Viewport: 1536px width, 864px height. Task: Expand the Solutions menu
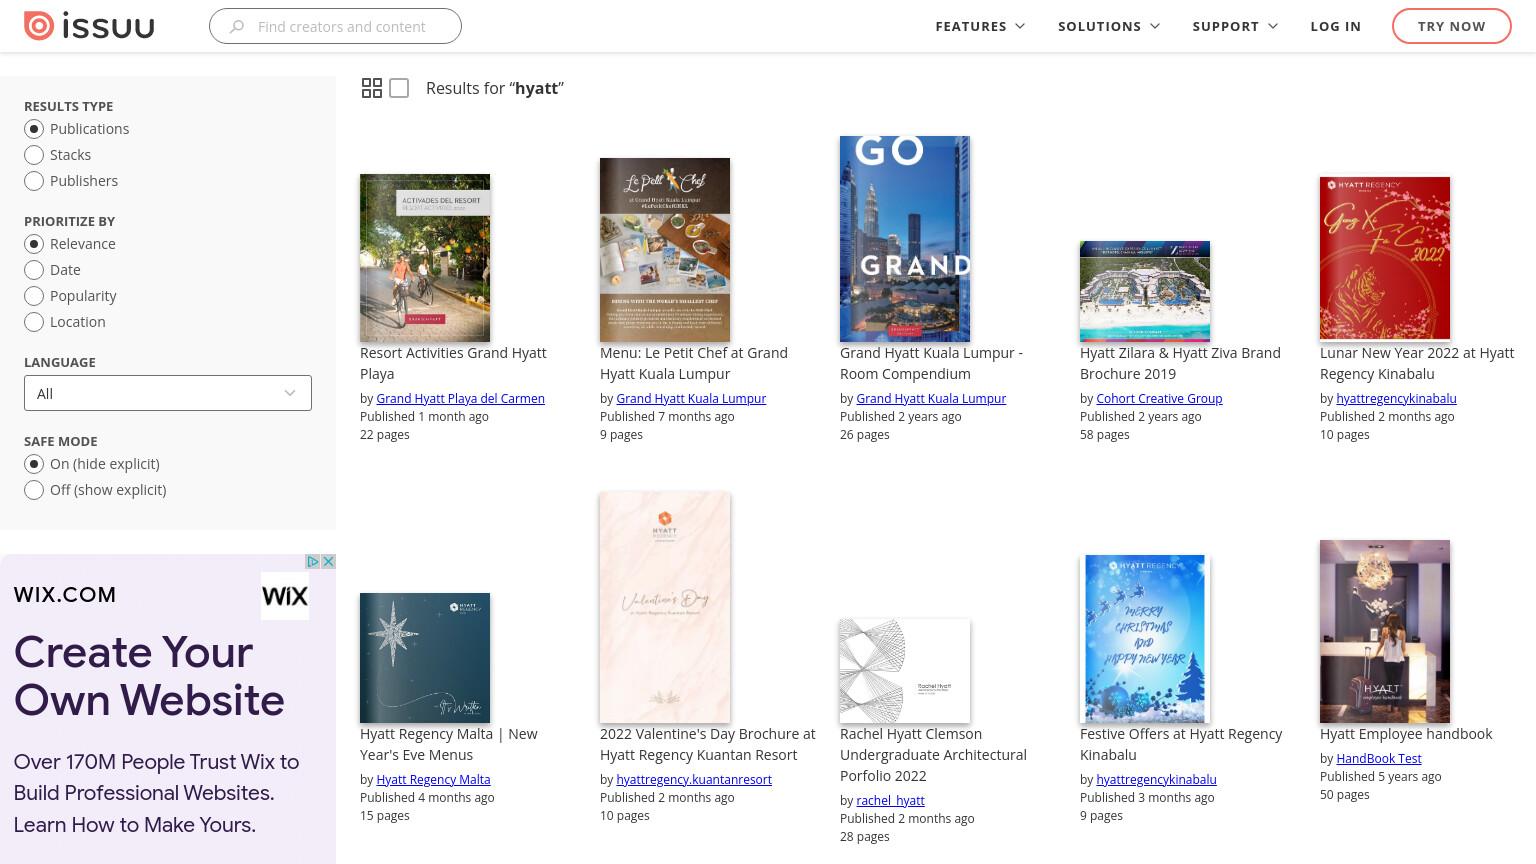coord(1109,26)
